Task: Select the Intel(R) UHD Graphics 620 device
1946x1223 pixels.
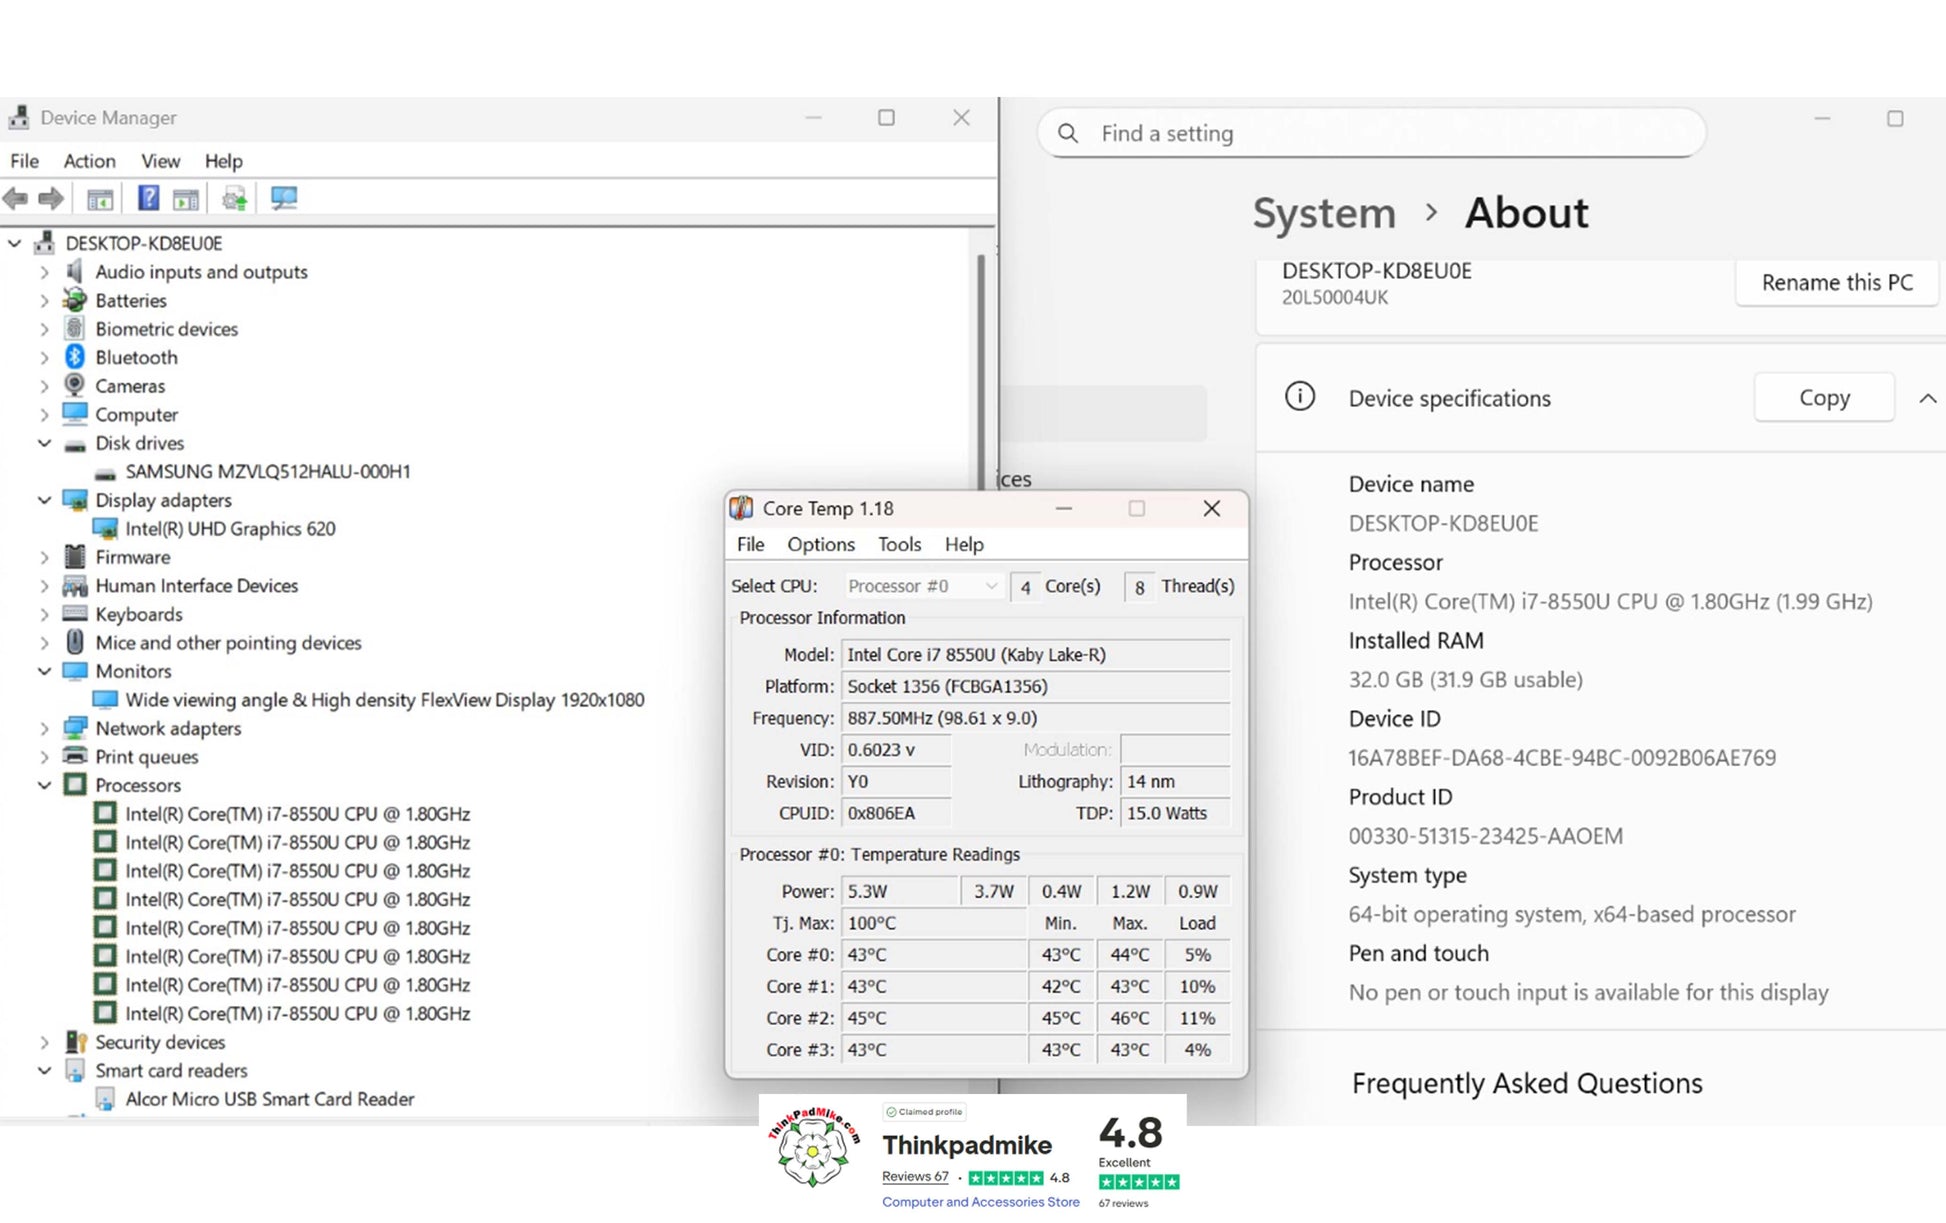Action: (x=230, y=528)
